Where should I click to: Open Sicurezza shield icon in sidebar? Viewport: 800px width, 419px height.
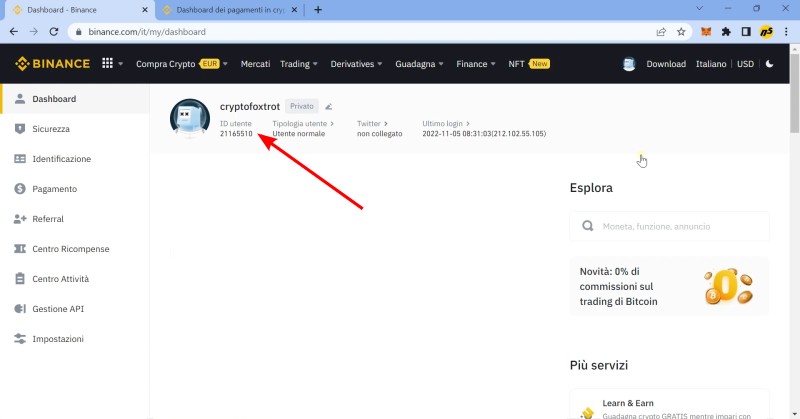(20, 129)
